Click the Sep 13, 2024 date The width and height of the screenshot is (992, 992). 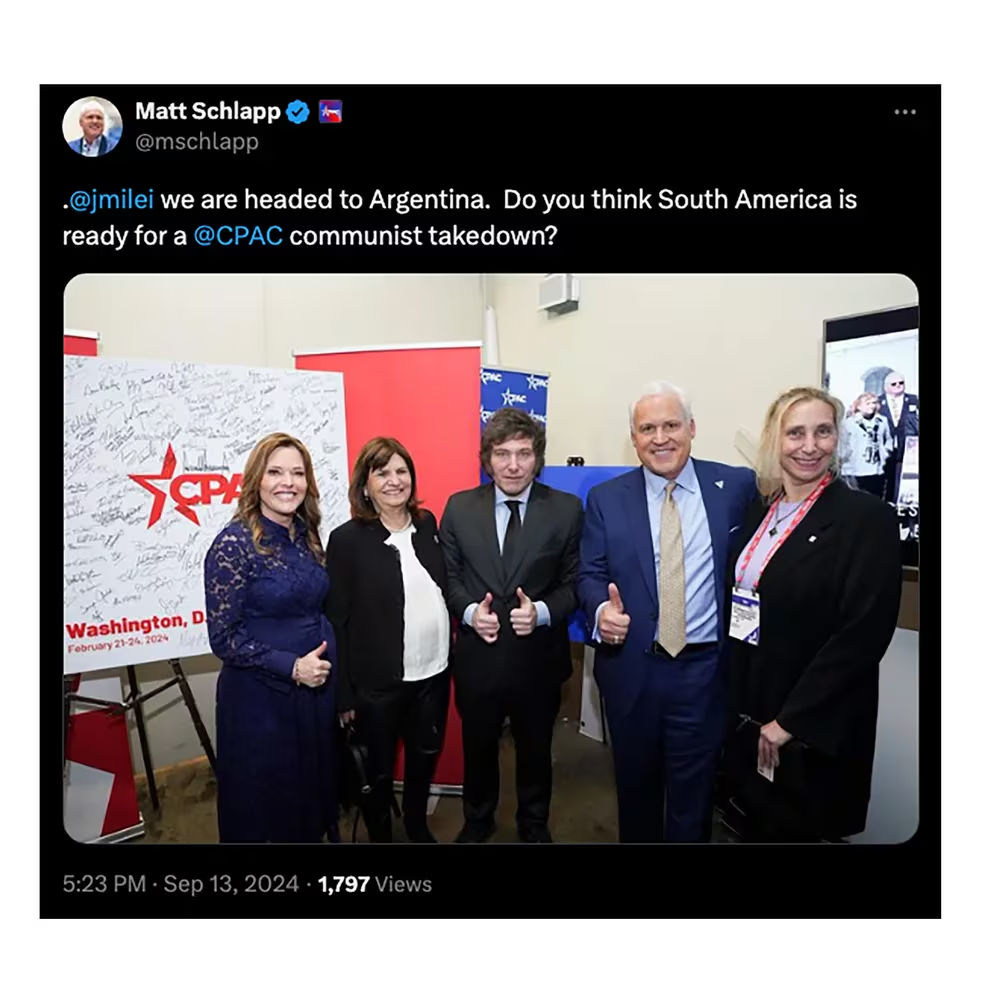tap(231, 884)
